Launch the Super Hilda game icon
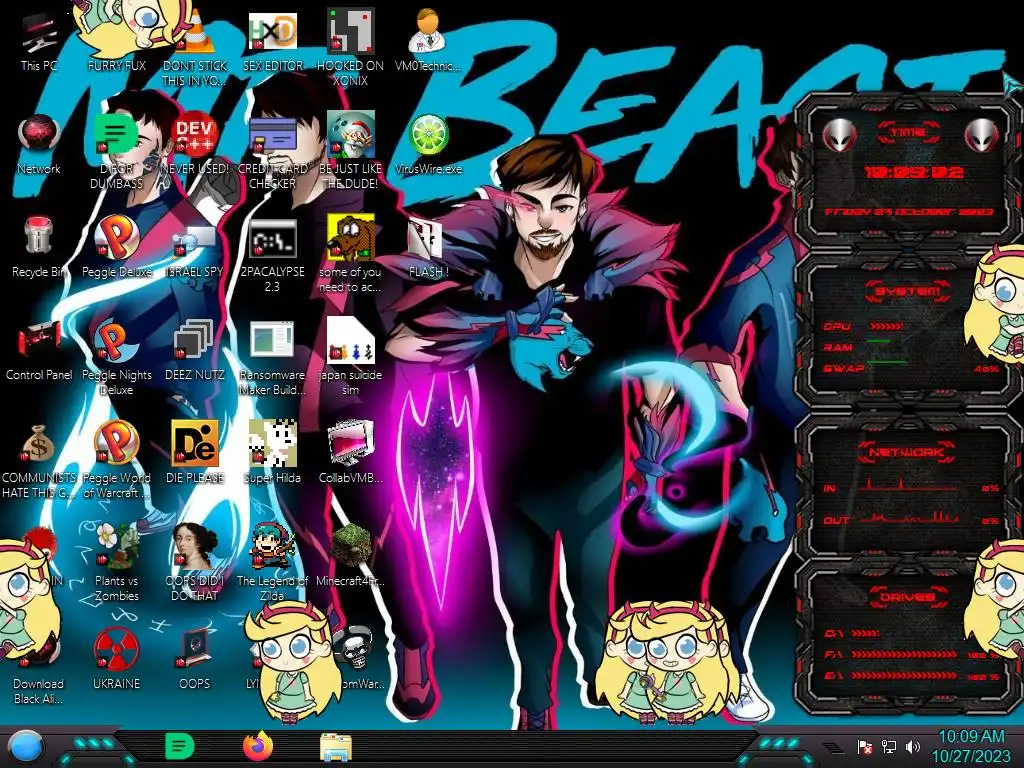This screenshot has height=768, width=1024. [x=272, y=452]
